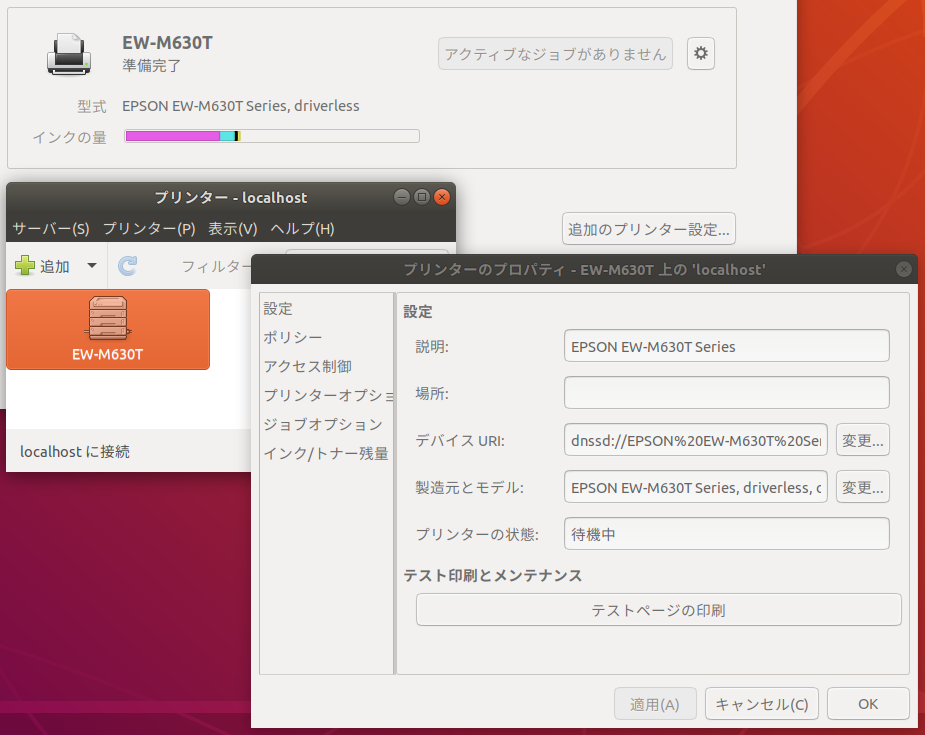Click 変更... next to デバイス URI

pyautogui.click(x=862, y=439)
